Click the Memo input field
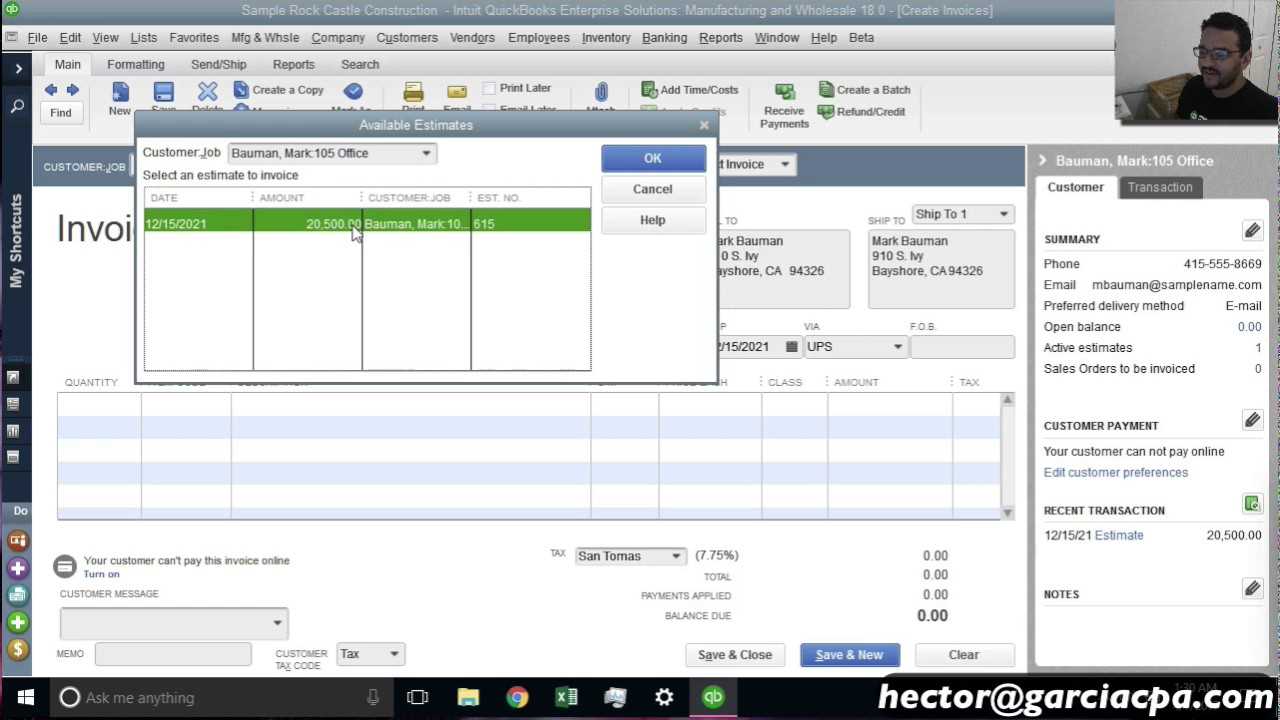The height and width of the screenshot is (720, 1280). click(173, 654)
